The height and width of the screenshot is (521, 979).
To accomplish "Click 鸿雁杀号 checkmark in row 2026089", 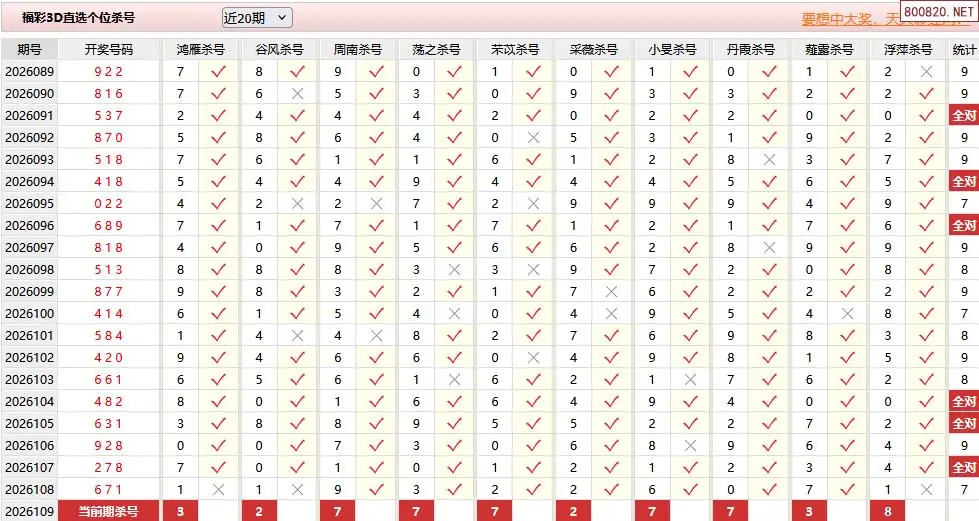I will [219, 72].
